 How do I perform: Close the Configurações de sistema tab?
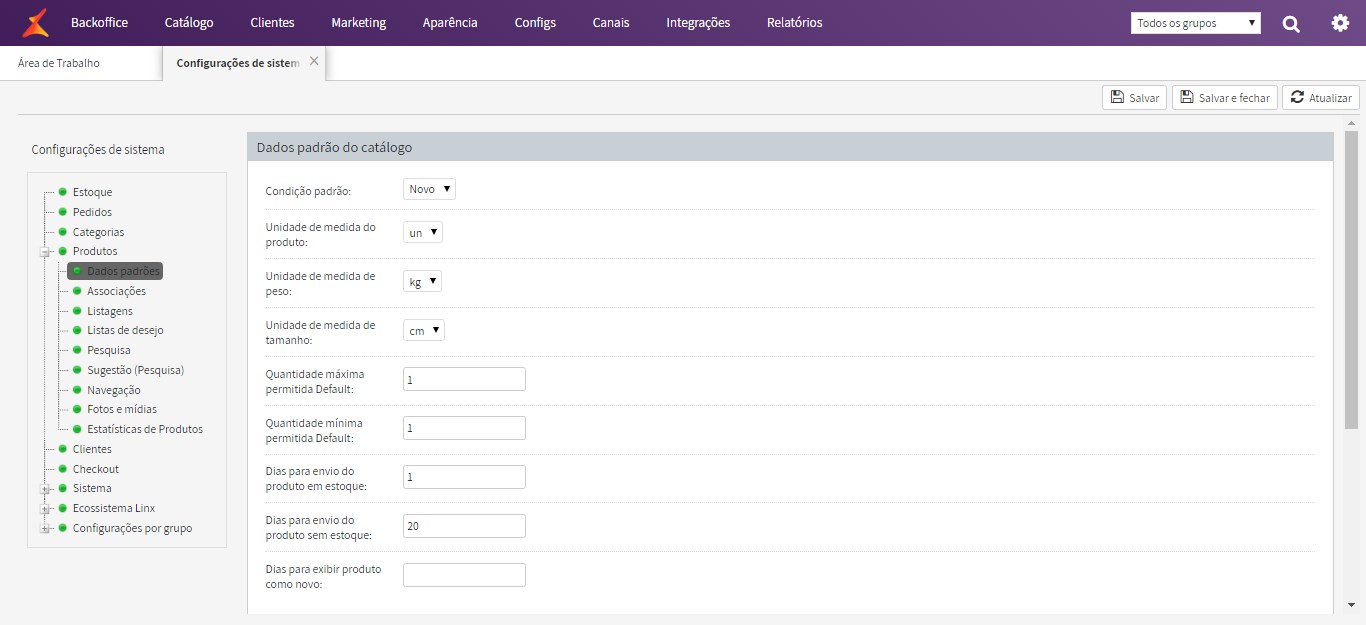[314, 61]
